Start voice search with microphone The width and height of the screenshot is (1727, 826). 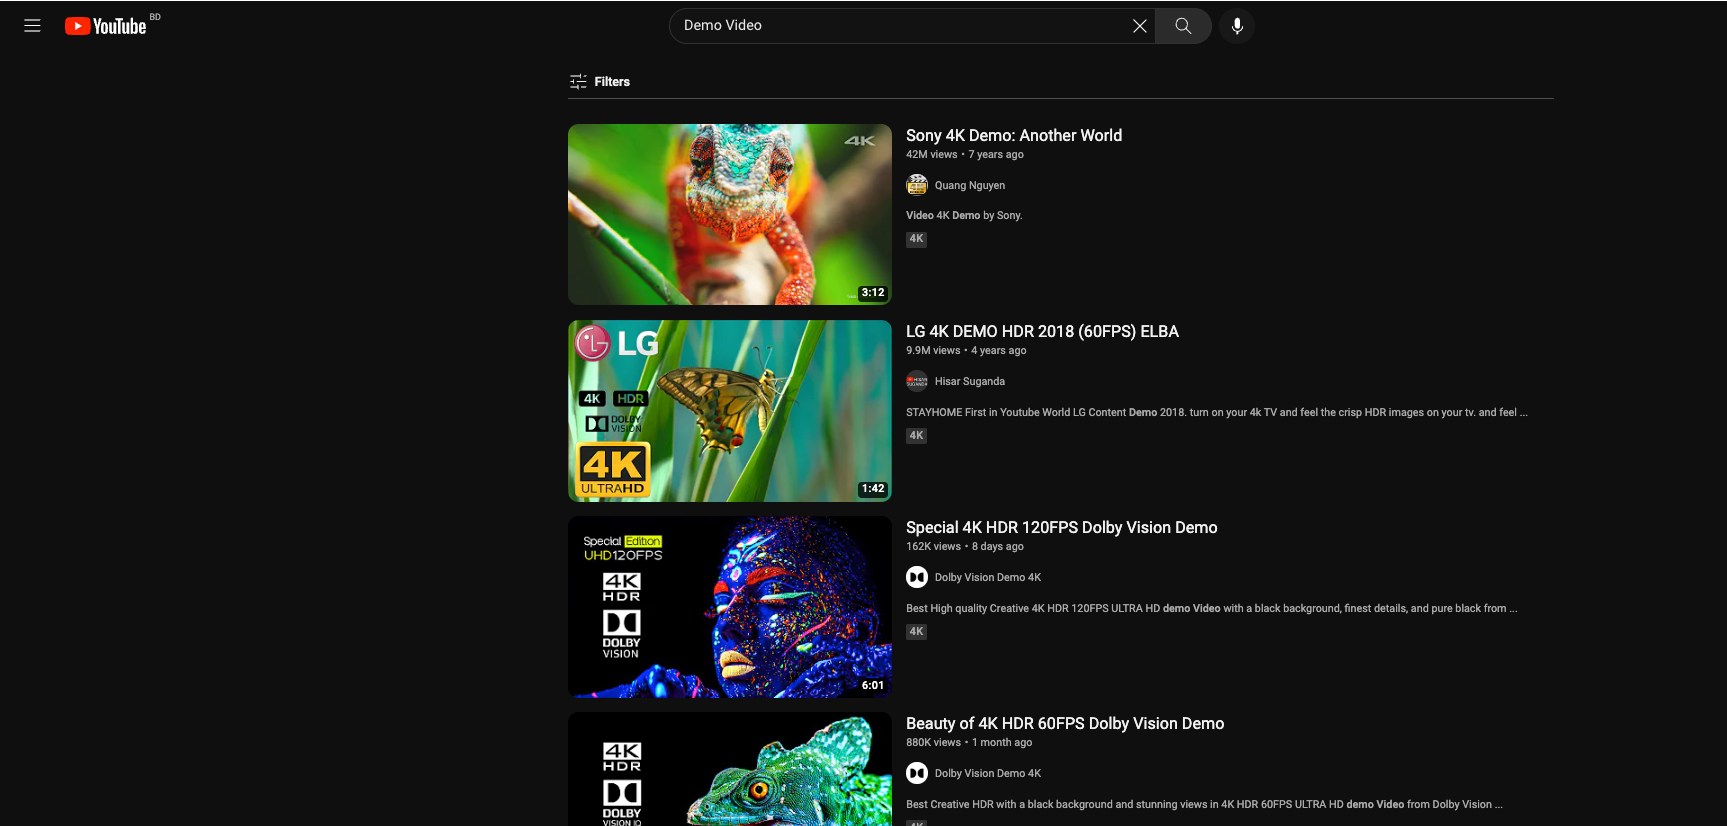click(x=1237, y=26)
